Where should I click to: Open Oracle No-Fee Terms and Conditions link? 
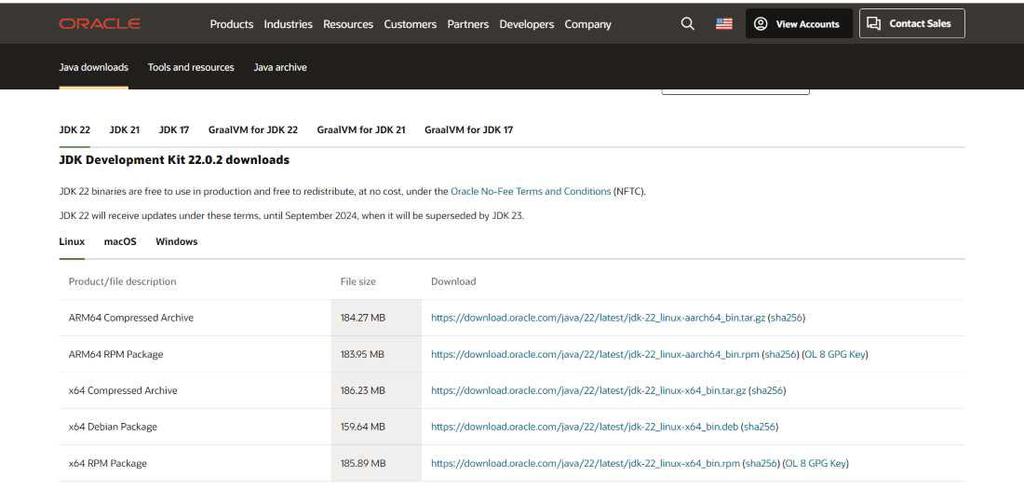530,191
